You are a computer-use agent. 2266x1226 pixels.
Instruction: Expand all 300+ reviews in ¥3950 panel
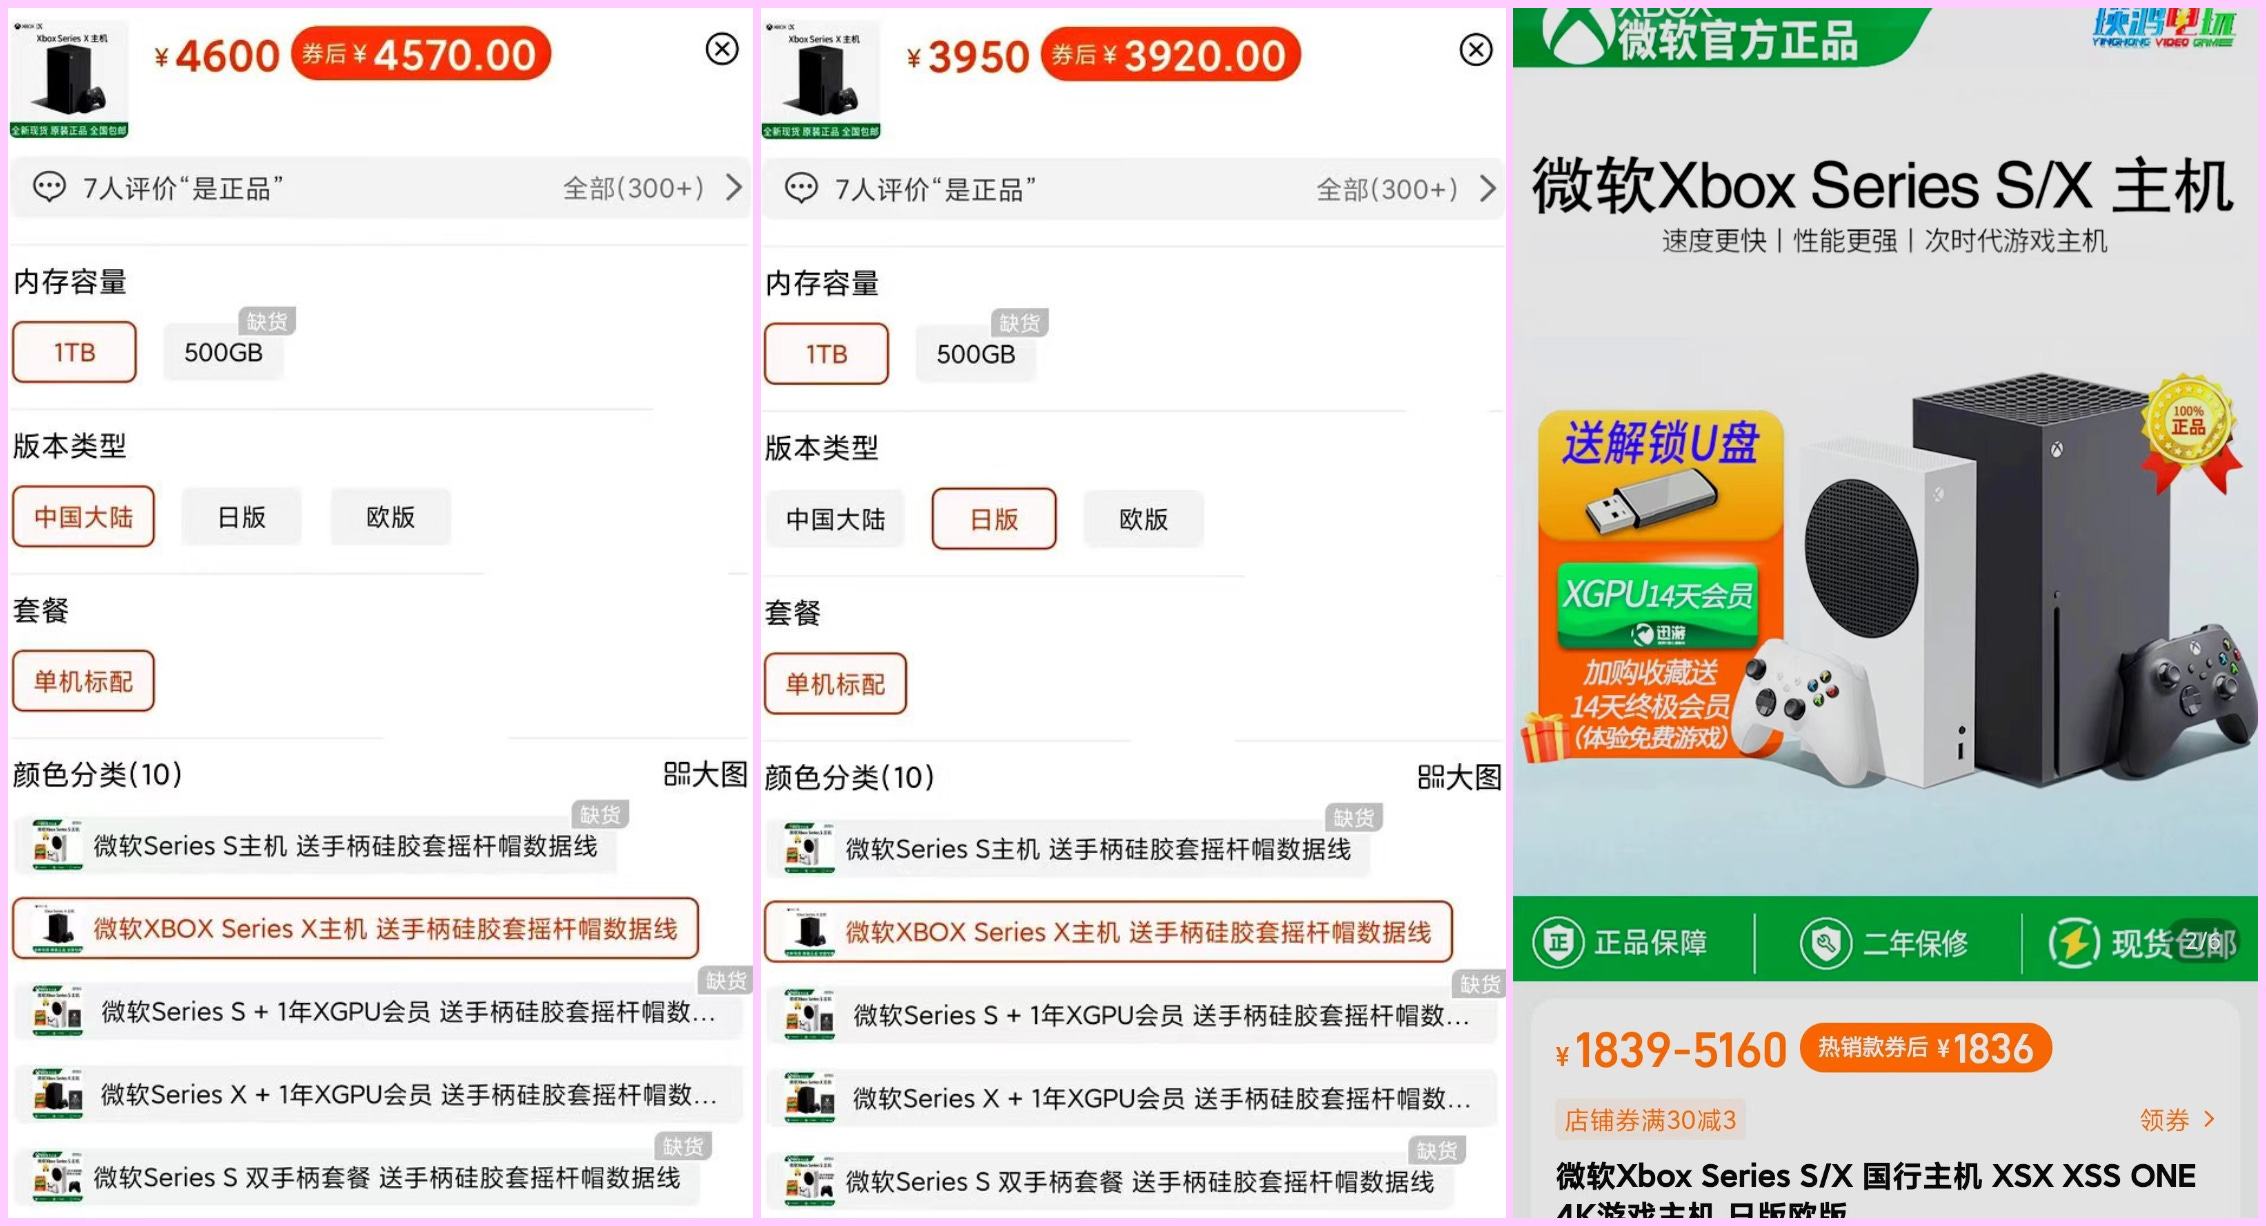pyautogui.click(x=1406, y=189)
